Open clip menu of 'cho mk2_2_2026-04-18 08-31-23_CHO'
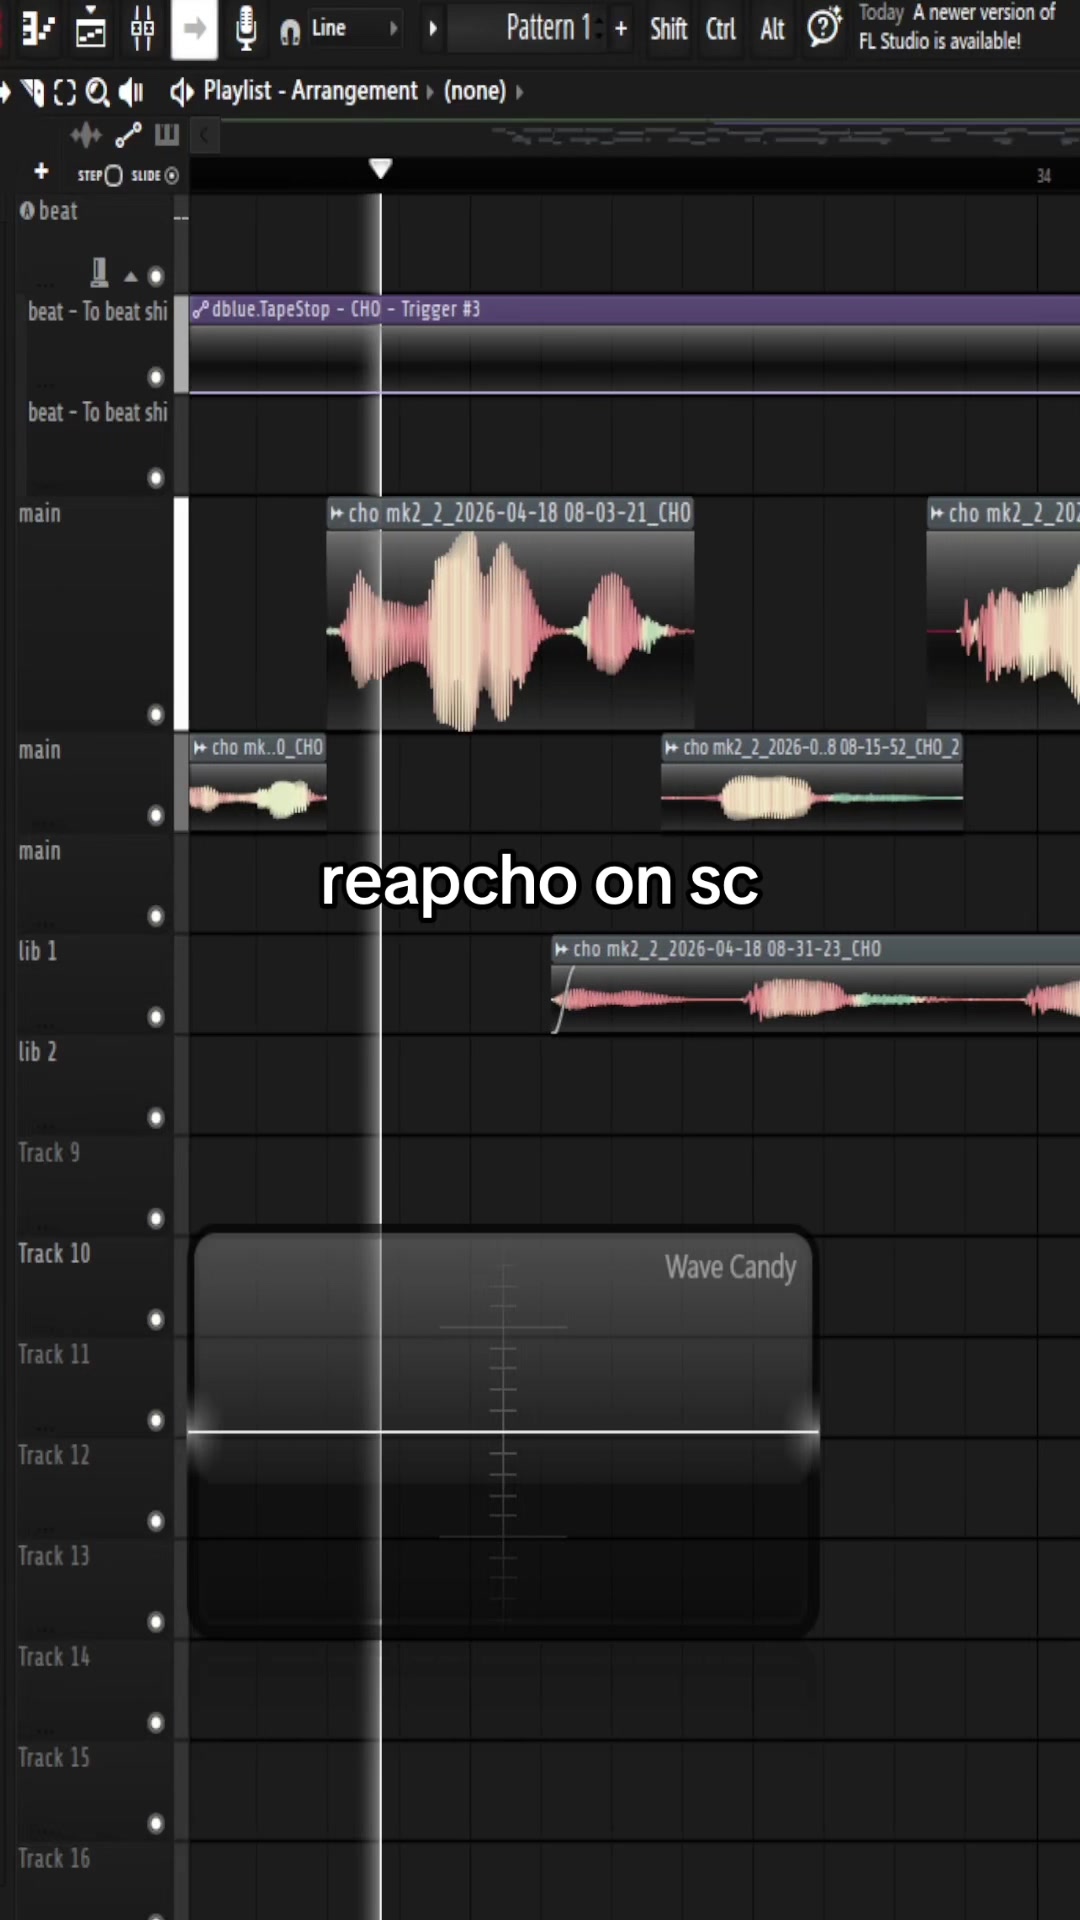 click(561, 949)
